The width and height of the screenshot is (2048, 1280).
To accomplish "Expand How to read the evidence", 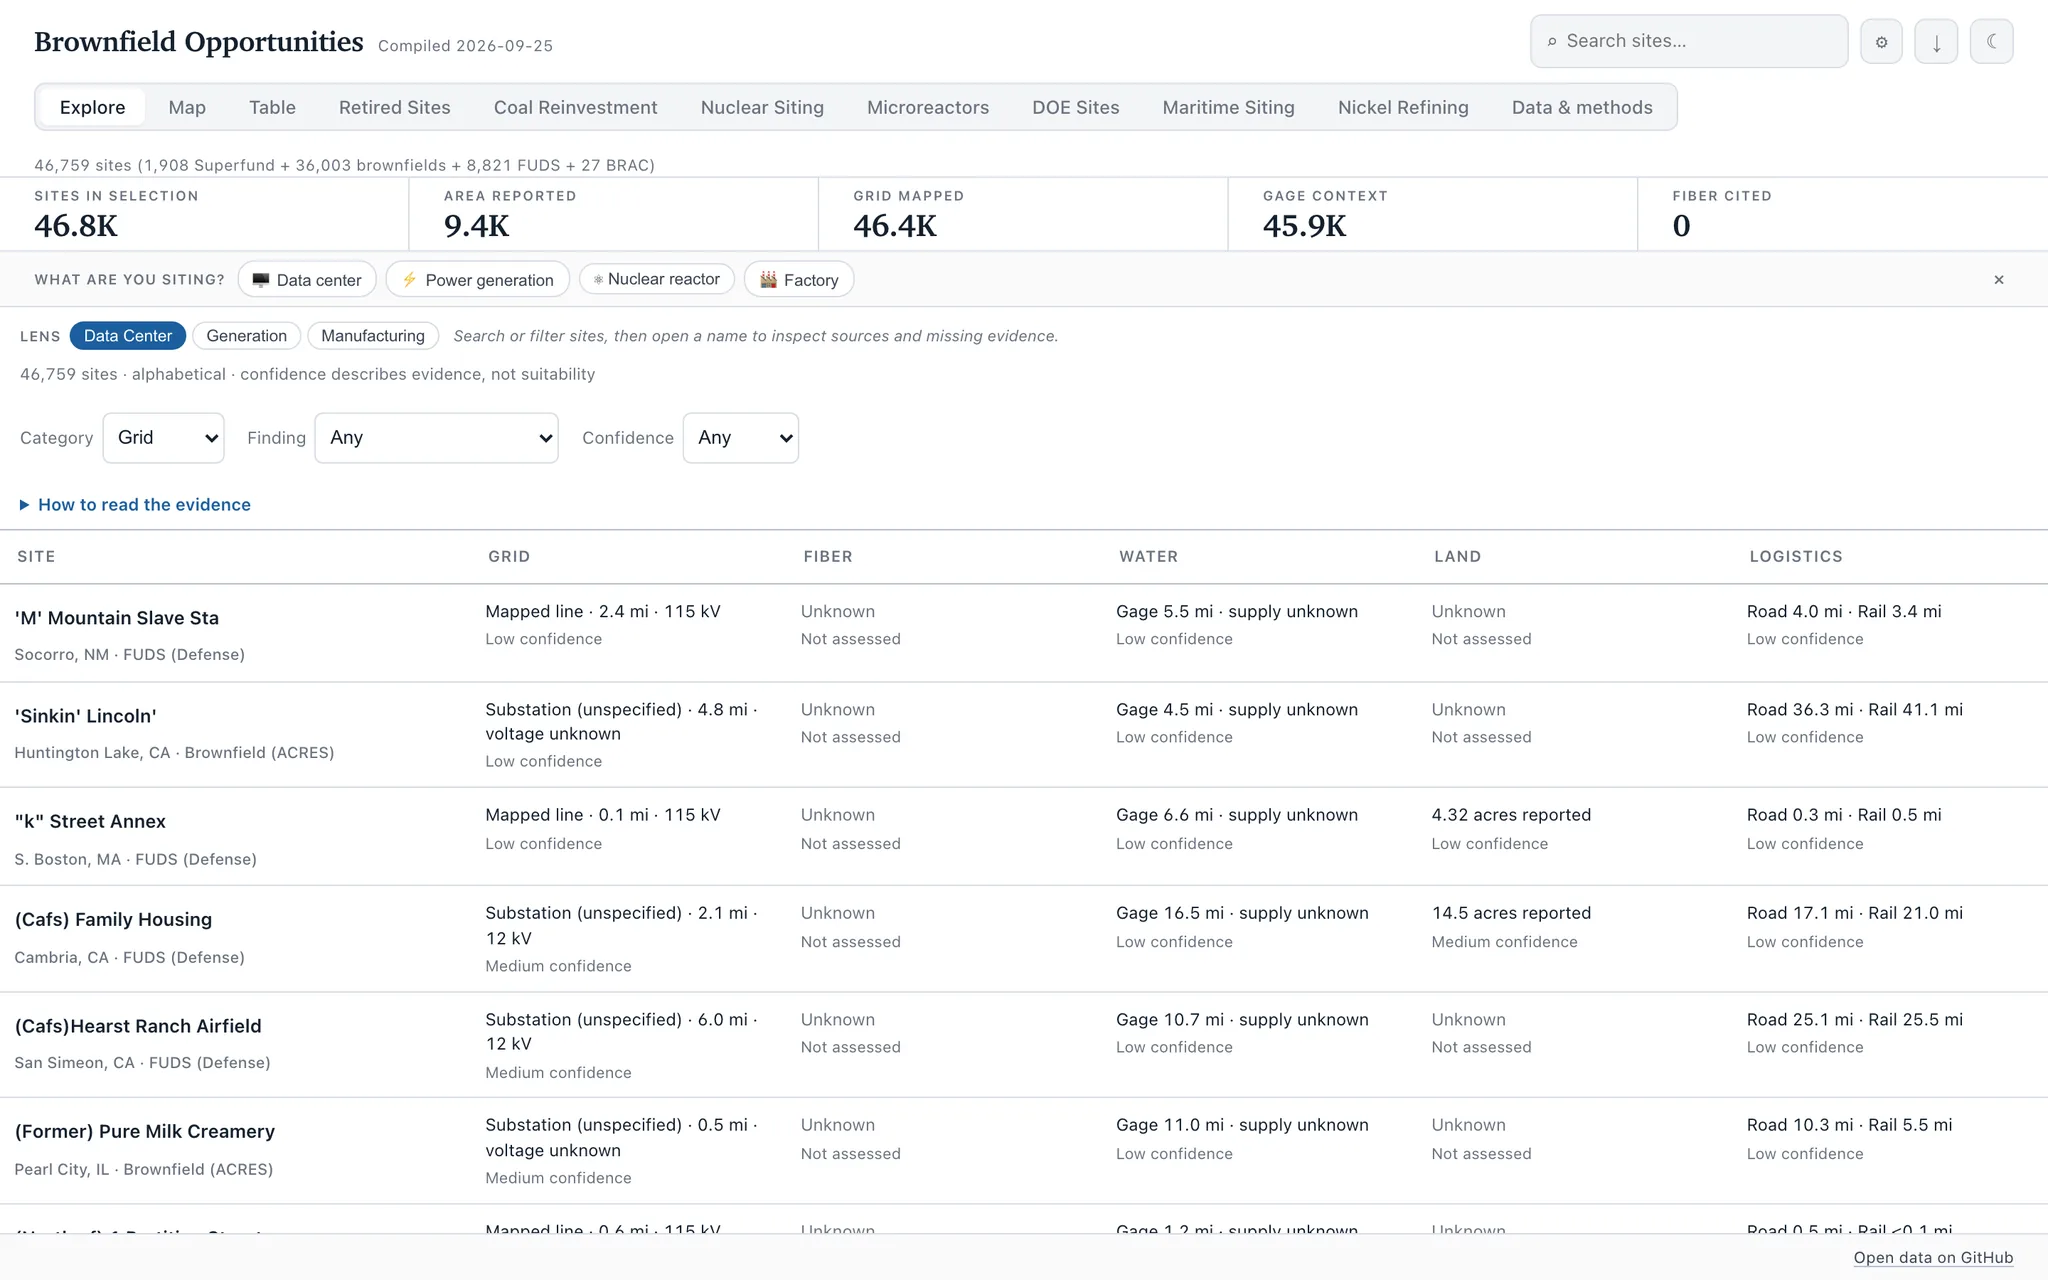I will [135, 505].
